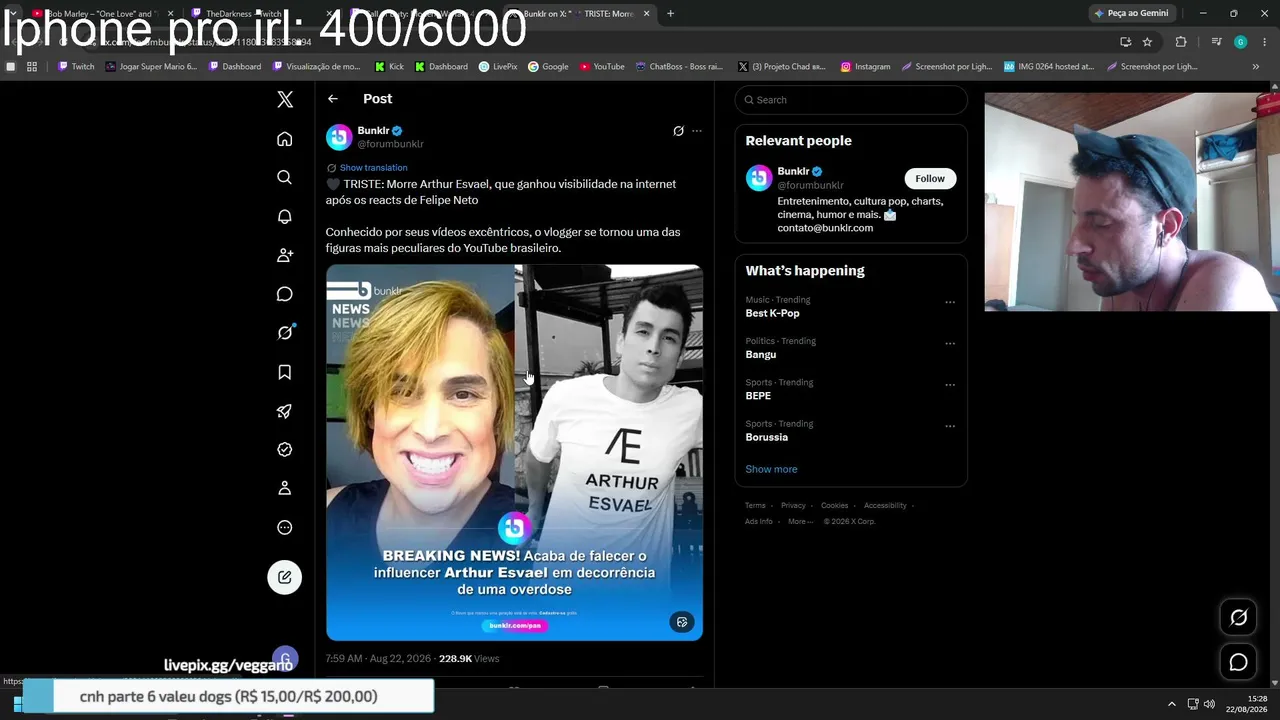
Task: Go to the X logo home link
Action: (285, 99)
